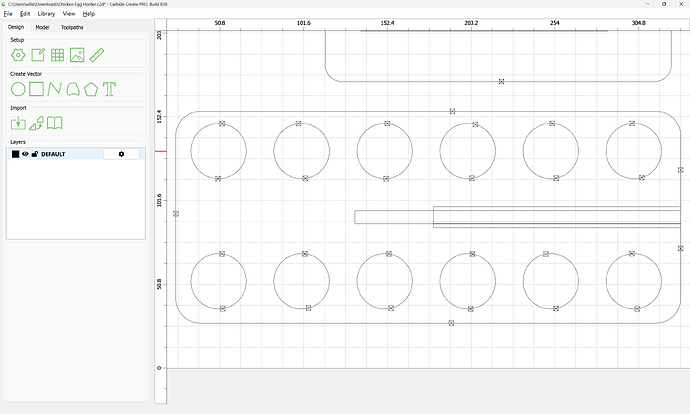The height and width of the screenshot is (414, 690).
Task: Open the View menu
Action: [x=68, y=14]
